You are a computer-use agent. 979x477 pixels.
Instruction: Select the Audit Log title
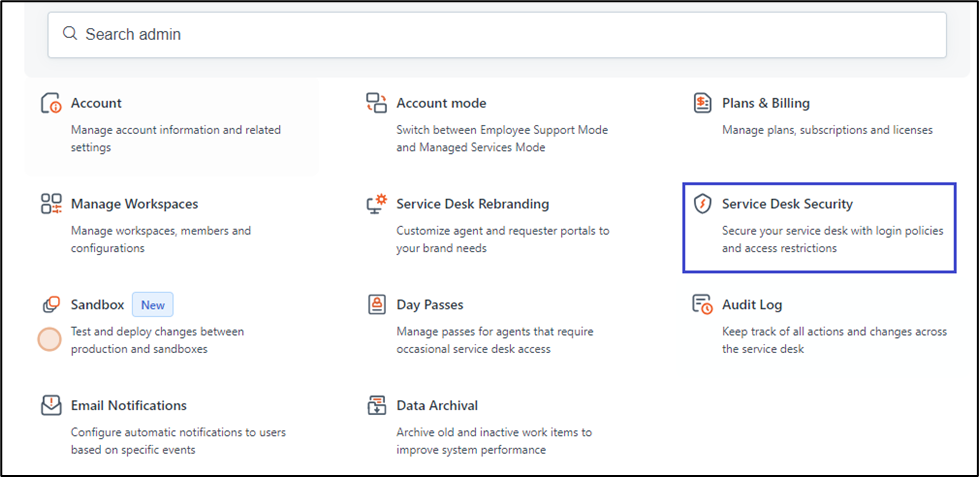click(x=752, y=305)
